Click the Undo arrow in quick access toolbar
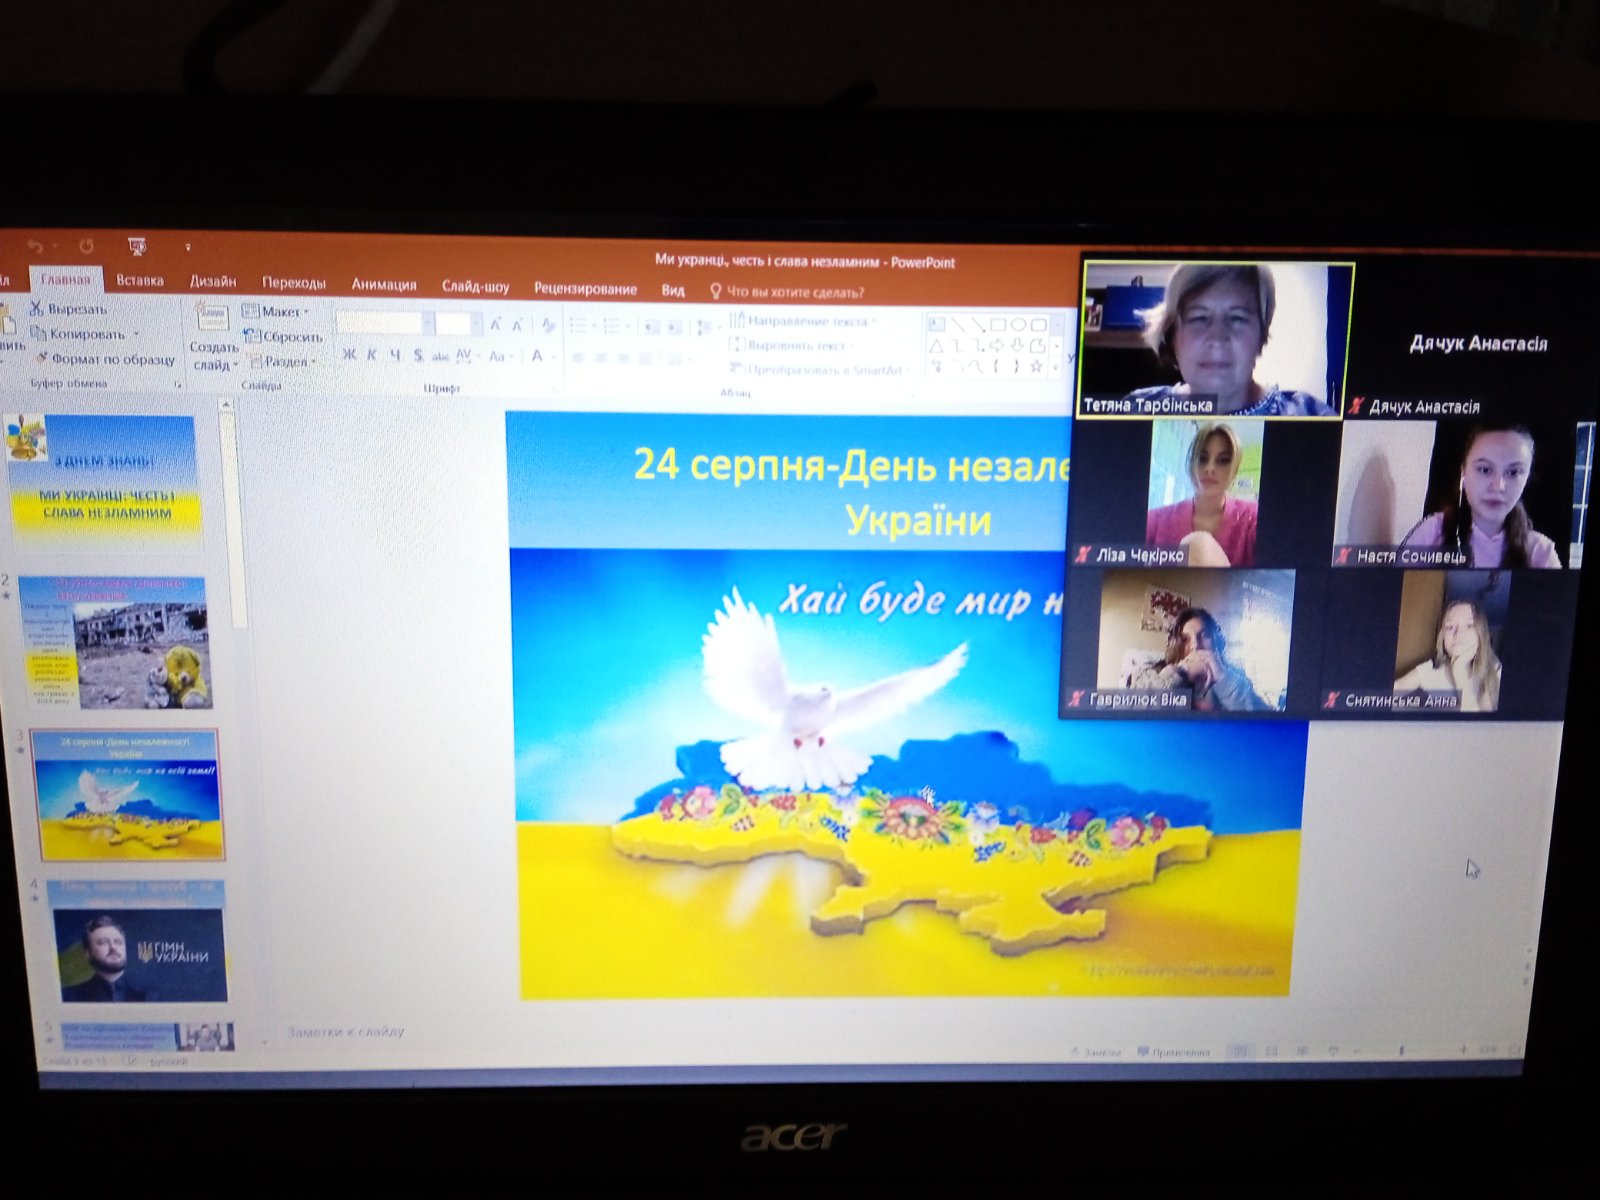The height and width of the screenshot is (1200, 1600). (x=37, y=246)
